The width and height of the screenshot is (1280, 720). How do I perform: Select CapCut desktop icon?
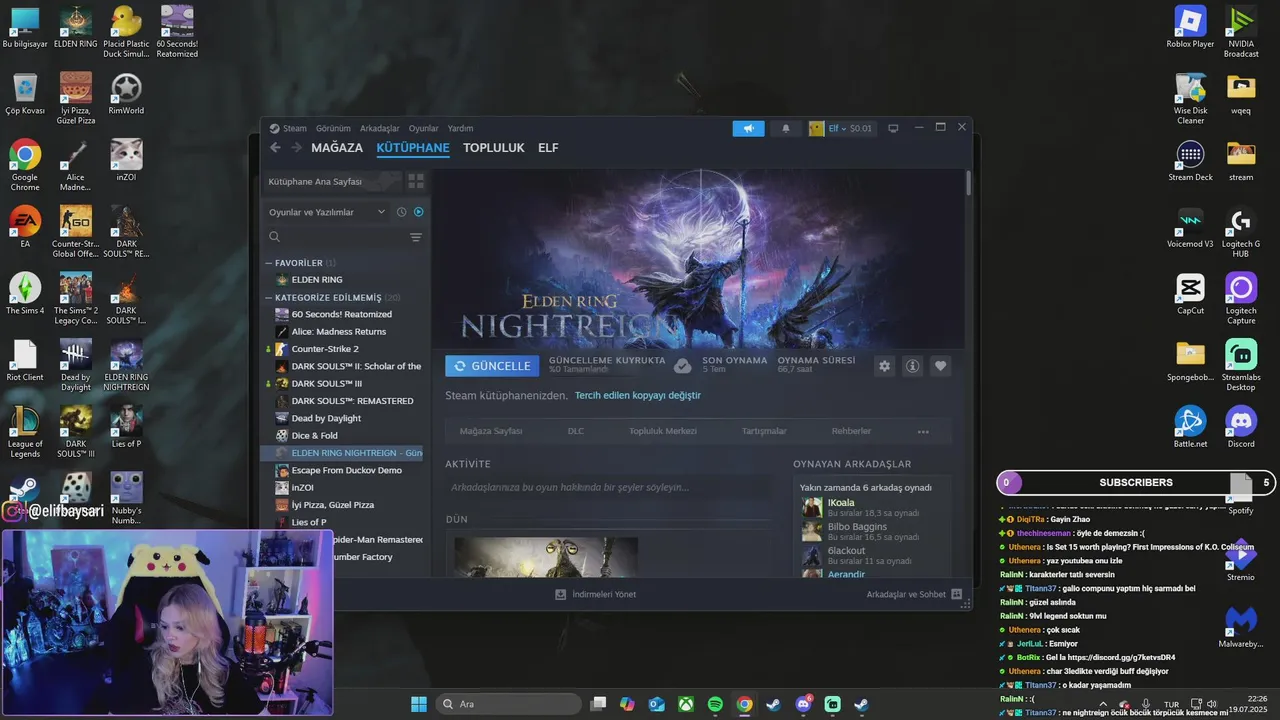1190,294
